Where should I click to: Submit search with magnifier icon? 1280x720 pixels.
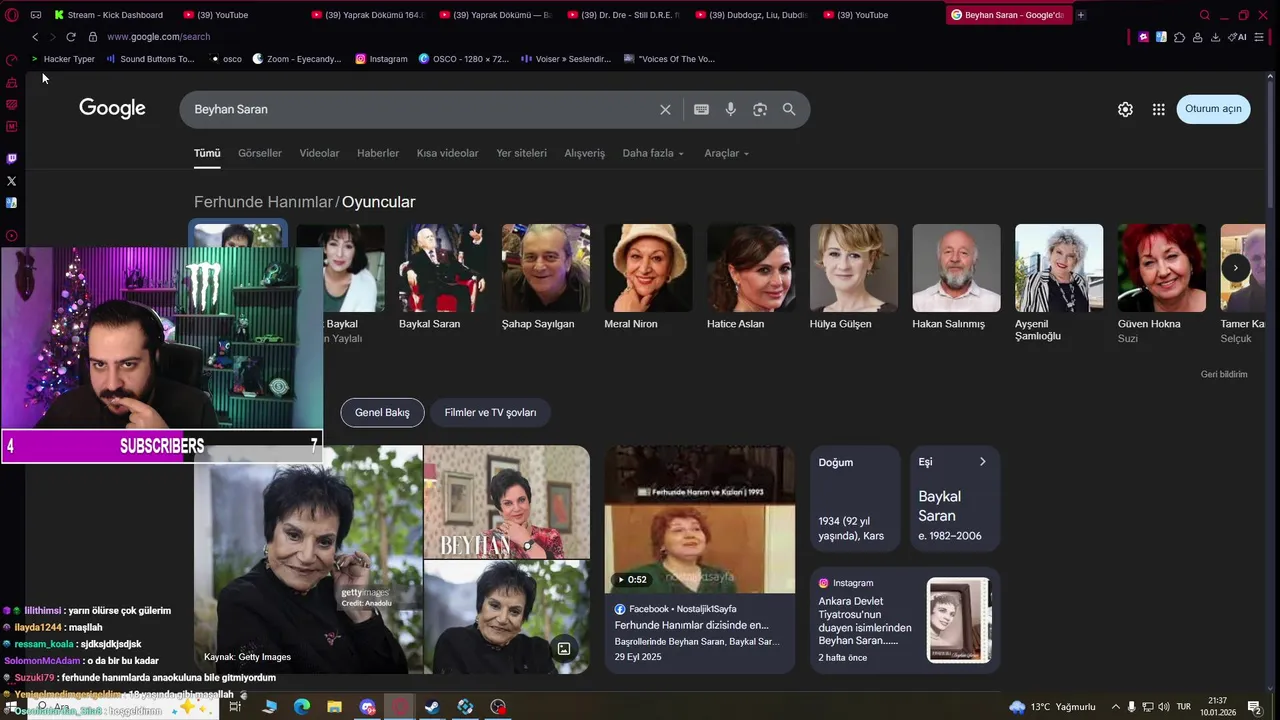(x=789, y=109)
